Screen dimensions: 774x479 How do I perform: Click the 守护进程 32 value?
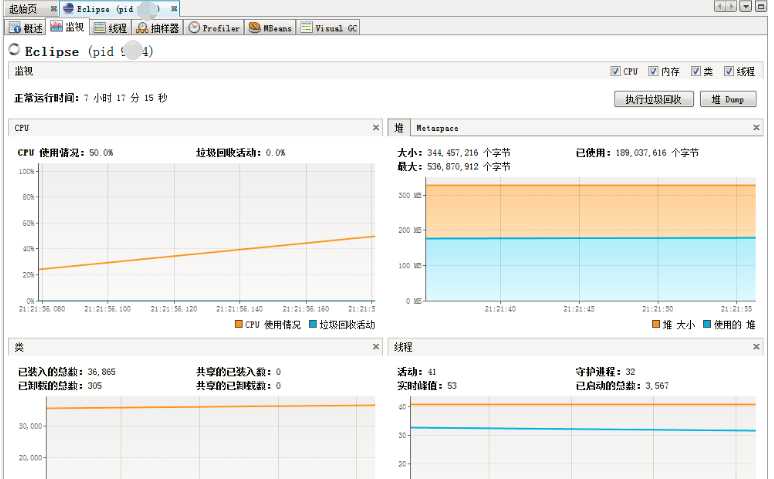630,371
